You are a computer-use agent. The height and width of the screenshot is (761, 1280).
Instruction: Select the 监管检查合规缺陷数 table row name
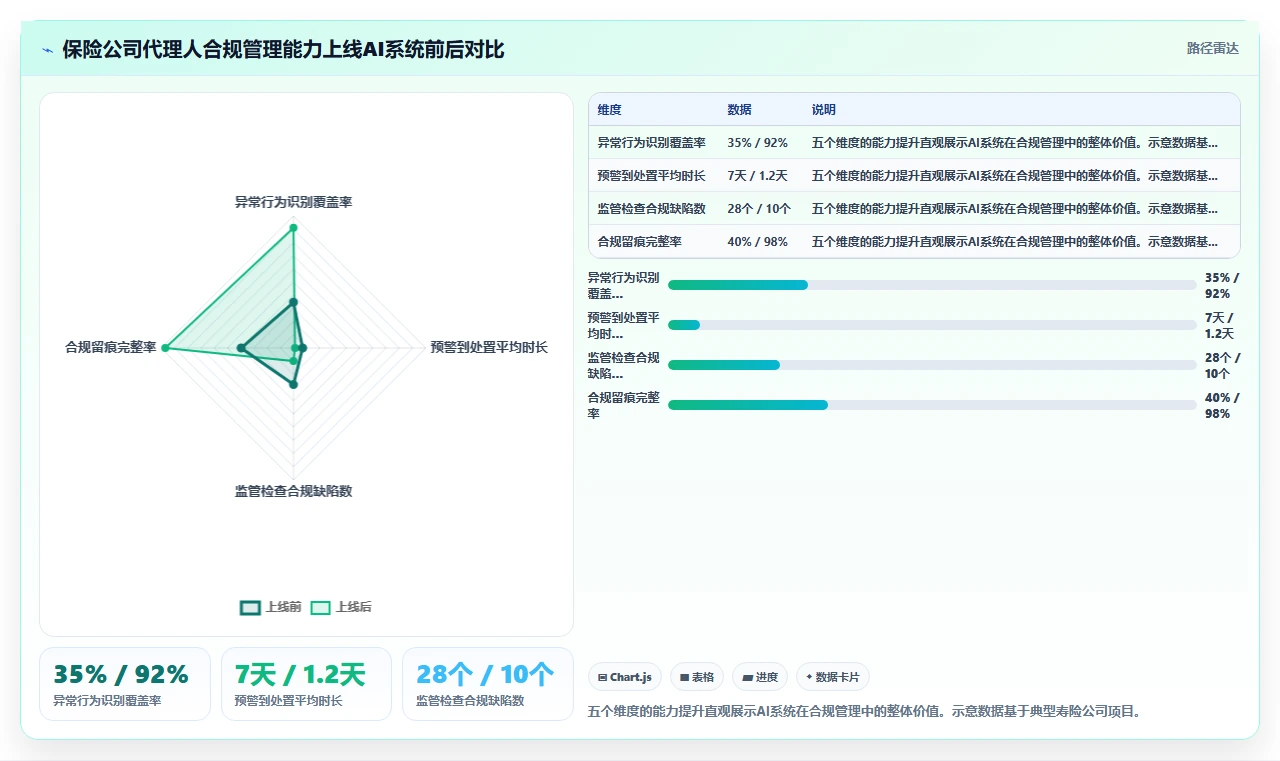click(x=651, y=209)
